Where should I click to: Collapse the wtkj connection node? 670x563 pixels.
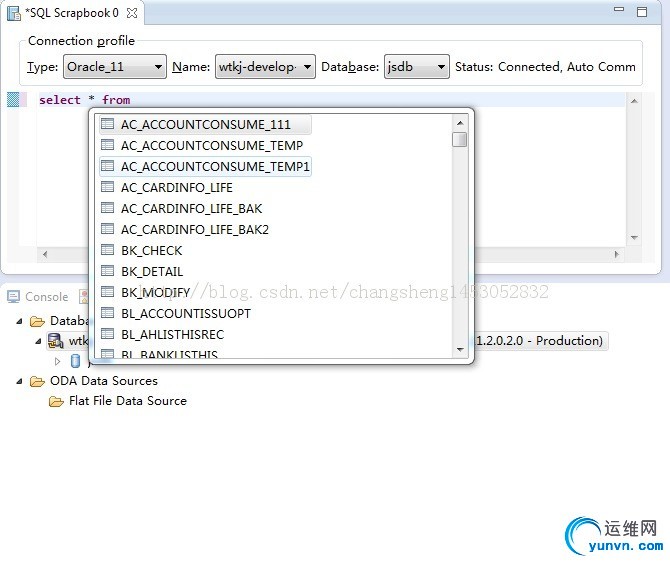click(38, 341)
